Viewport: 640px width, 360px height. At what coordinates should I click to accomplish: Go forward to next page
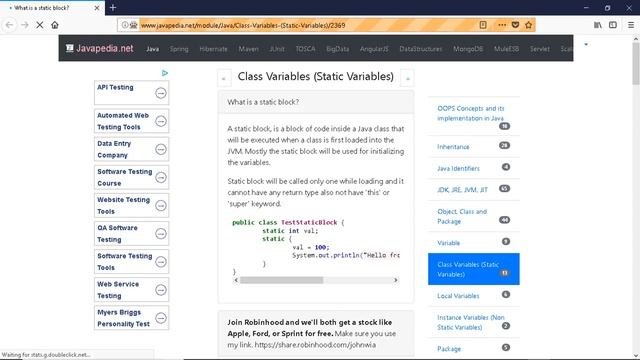24,25
